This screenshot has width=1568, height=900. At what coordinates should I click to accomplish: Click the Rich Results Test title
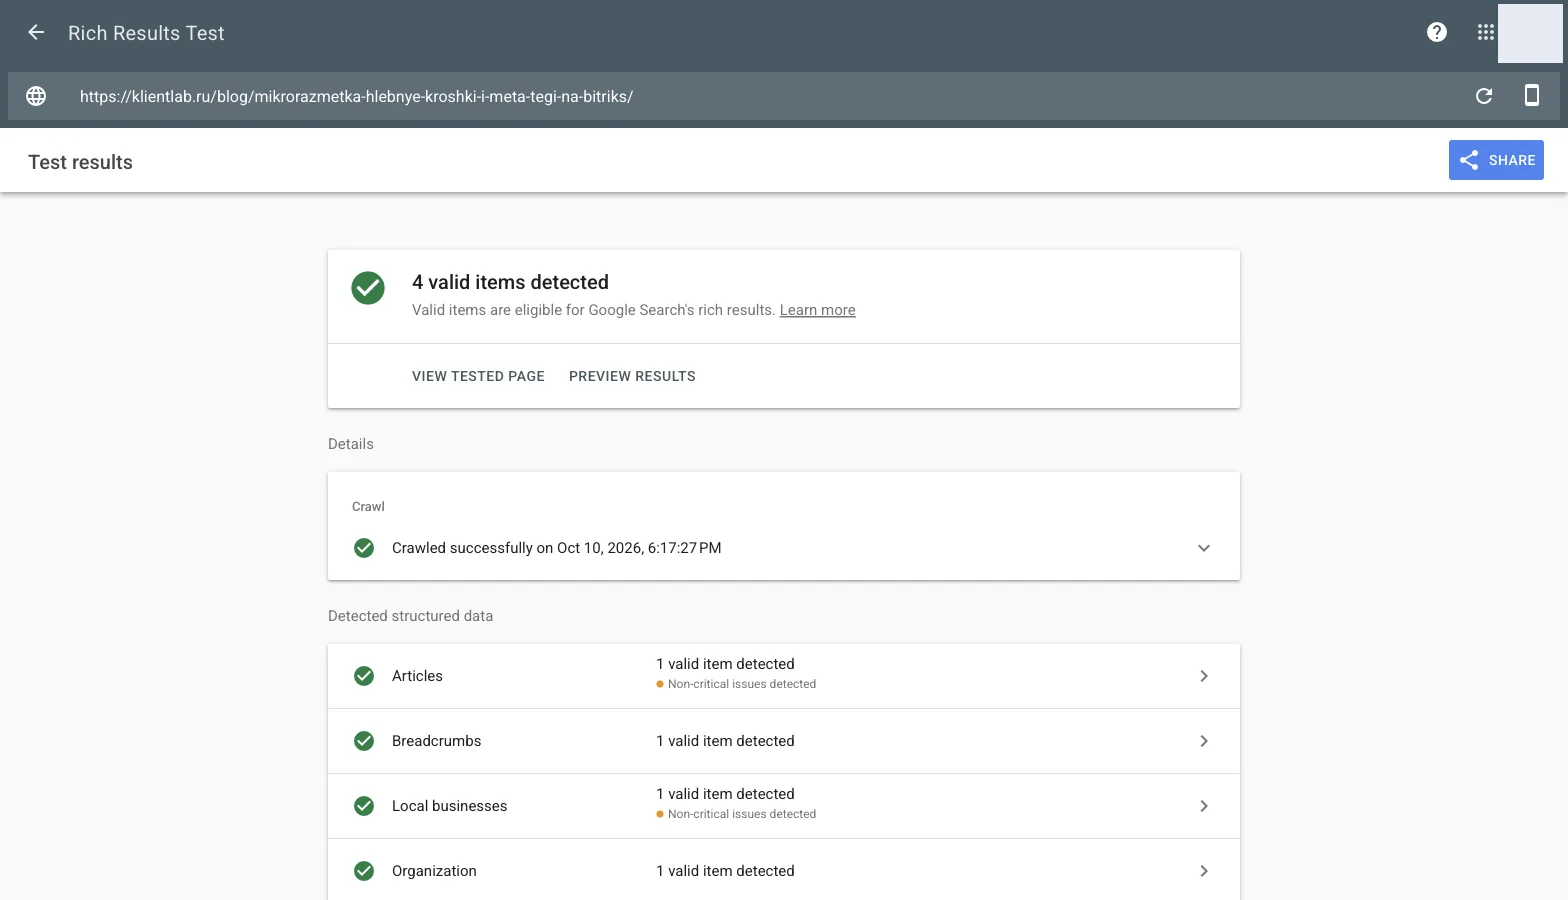[x=146, y=33]
